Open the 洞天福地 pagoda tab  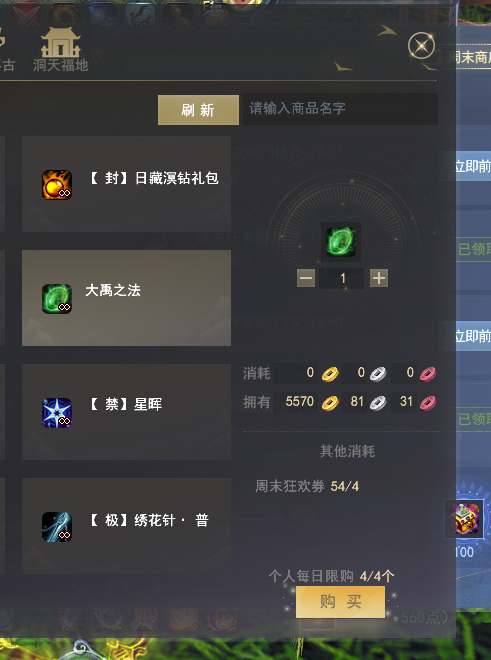point(61,50)
